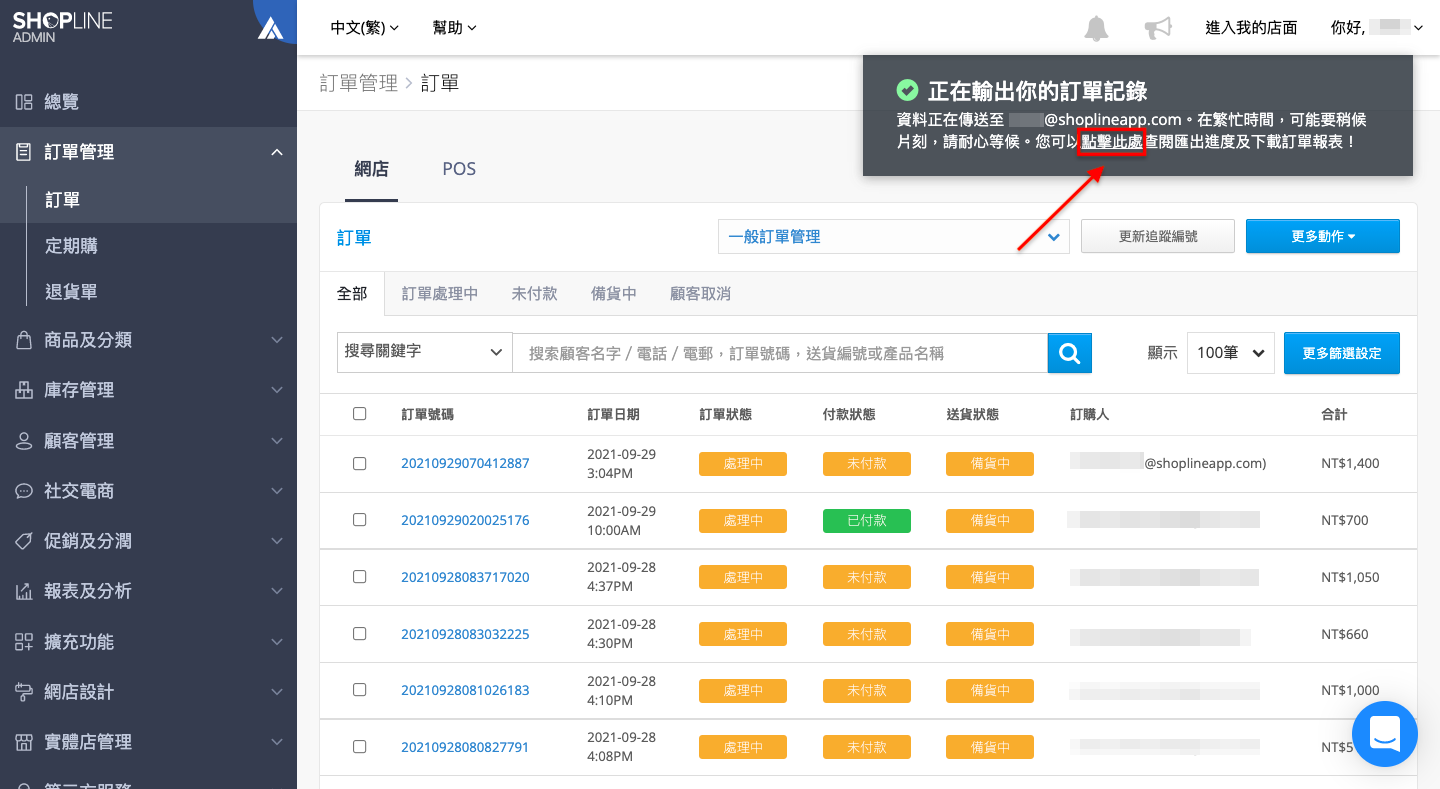The width and height of the screenshot is (1440, 789).
Task: Click the 訂單管理 breadcrumb link
Action: [x=359, y=83]
